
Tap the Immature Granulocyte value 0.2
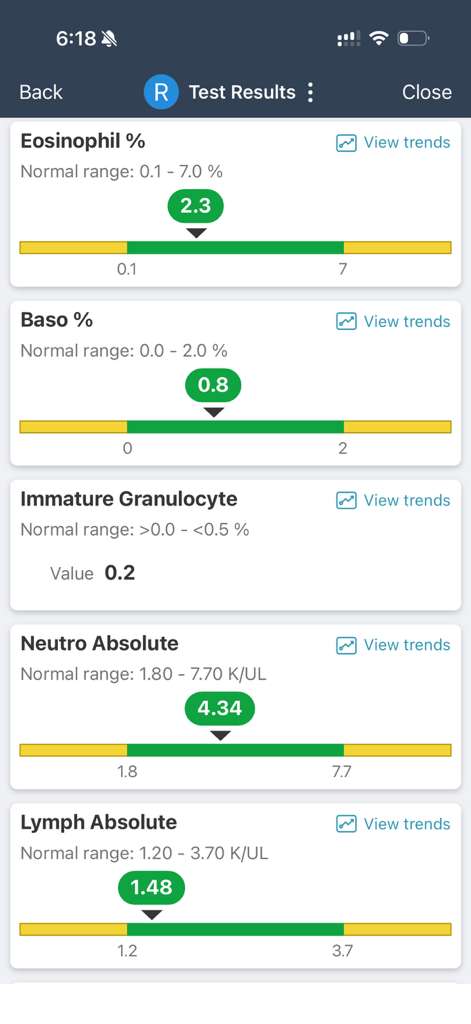120,573
